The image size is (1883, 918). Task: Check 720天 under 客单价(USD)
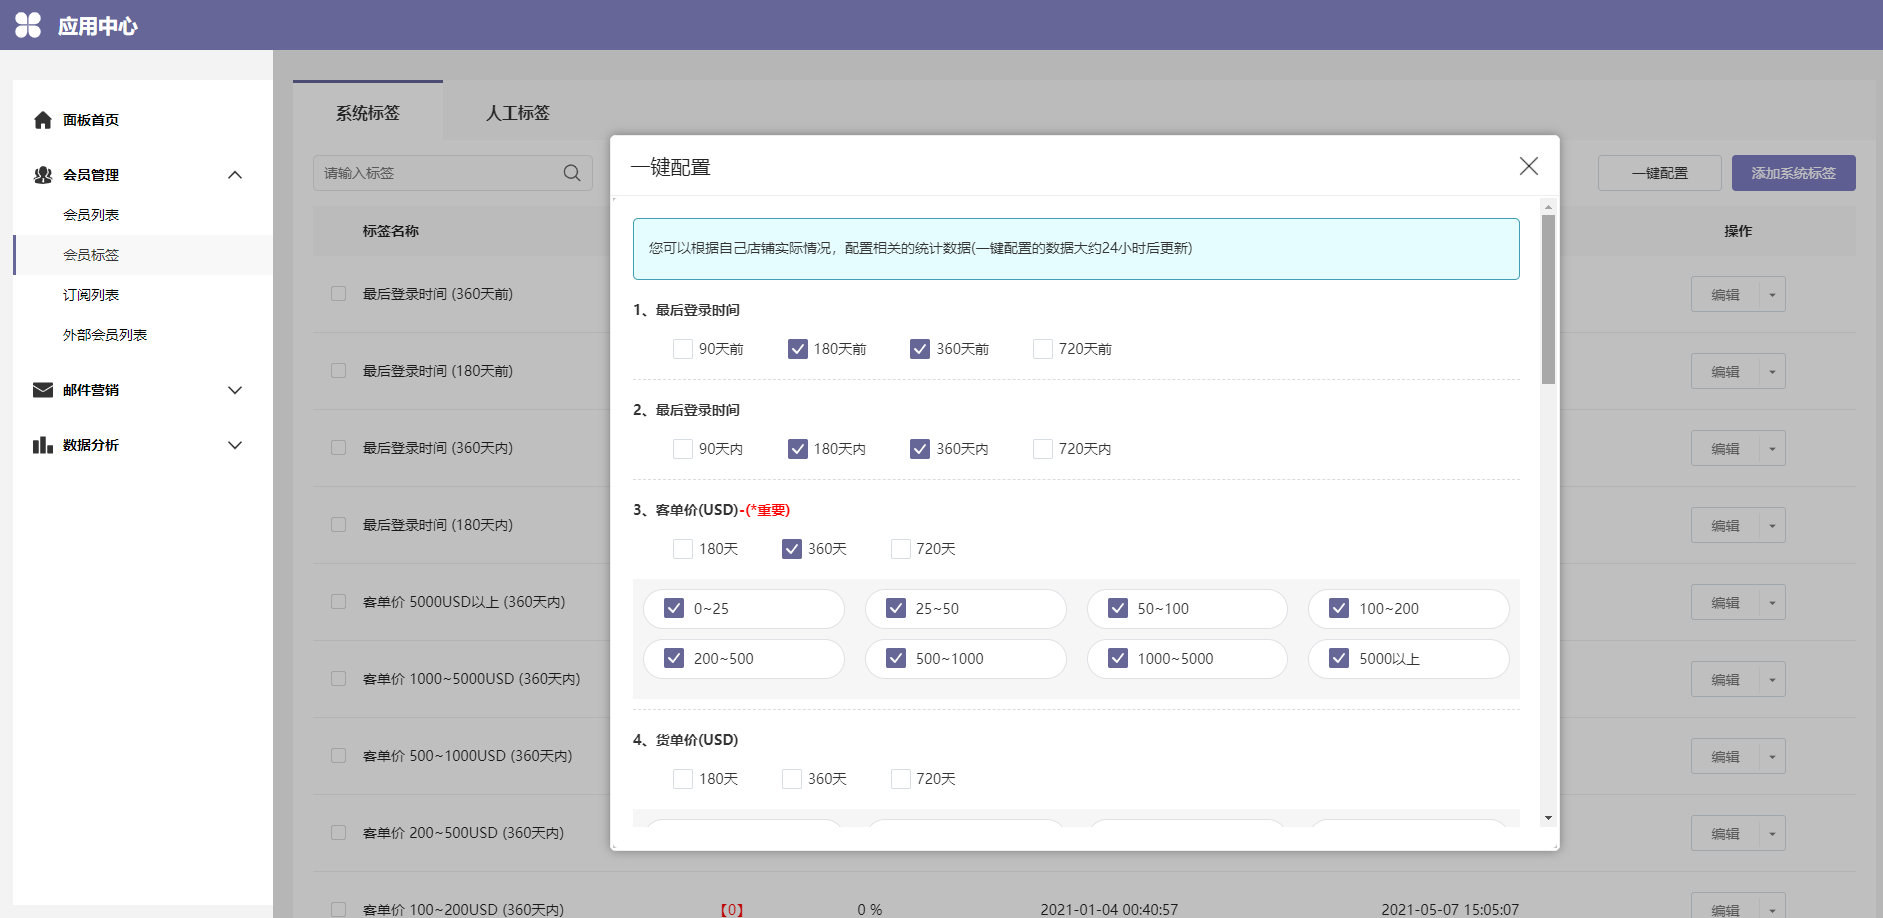click(x=901, y=549)
